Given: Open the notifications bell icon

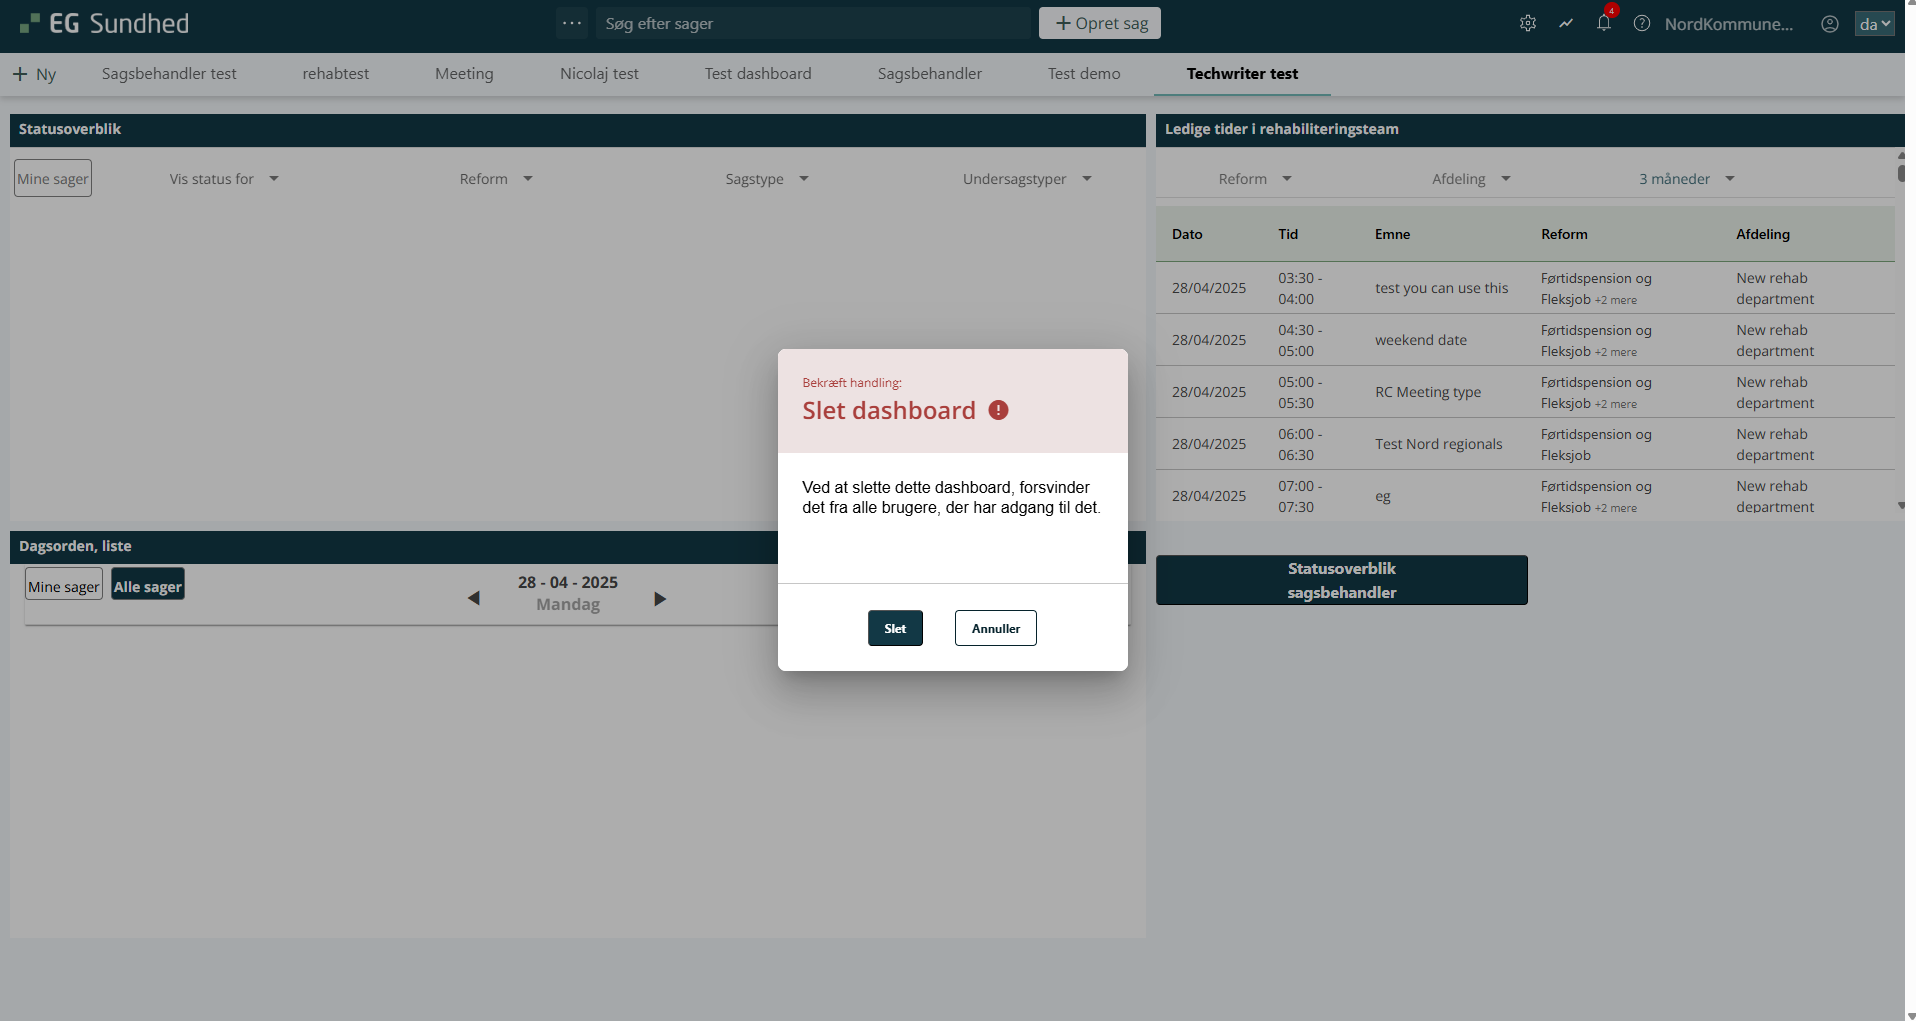Looking at the screenshot, I should [1604, 23].
